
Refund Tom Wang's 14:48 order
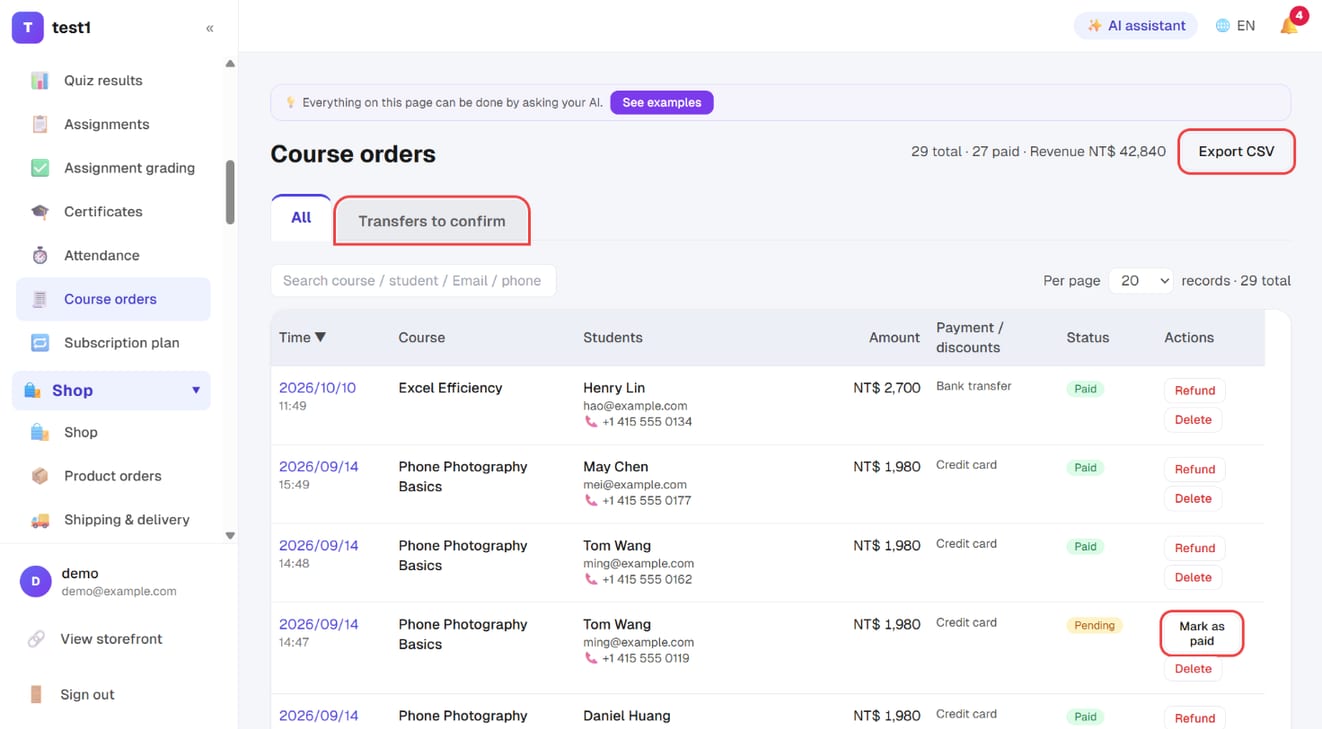pyautogui.click(x=1195, y=548)
